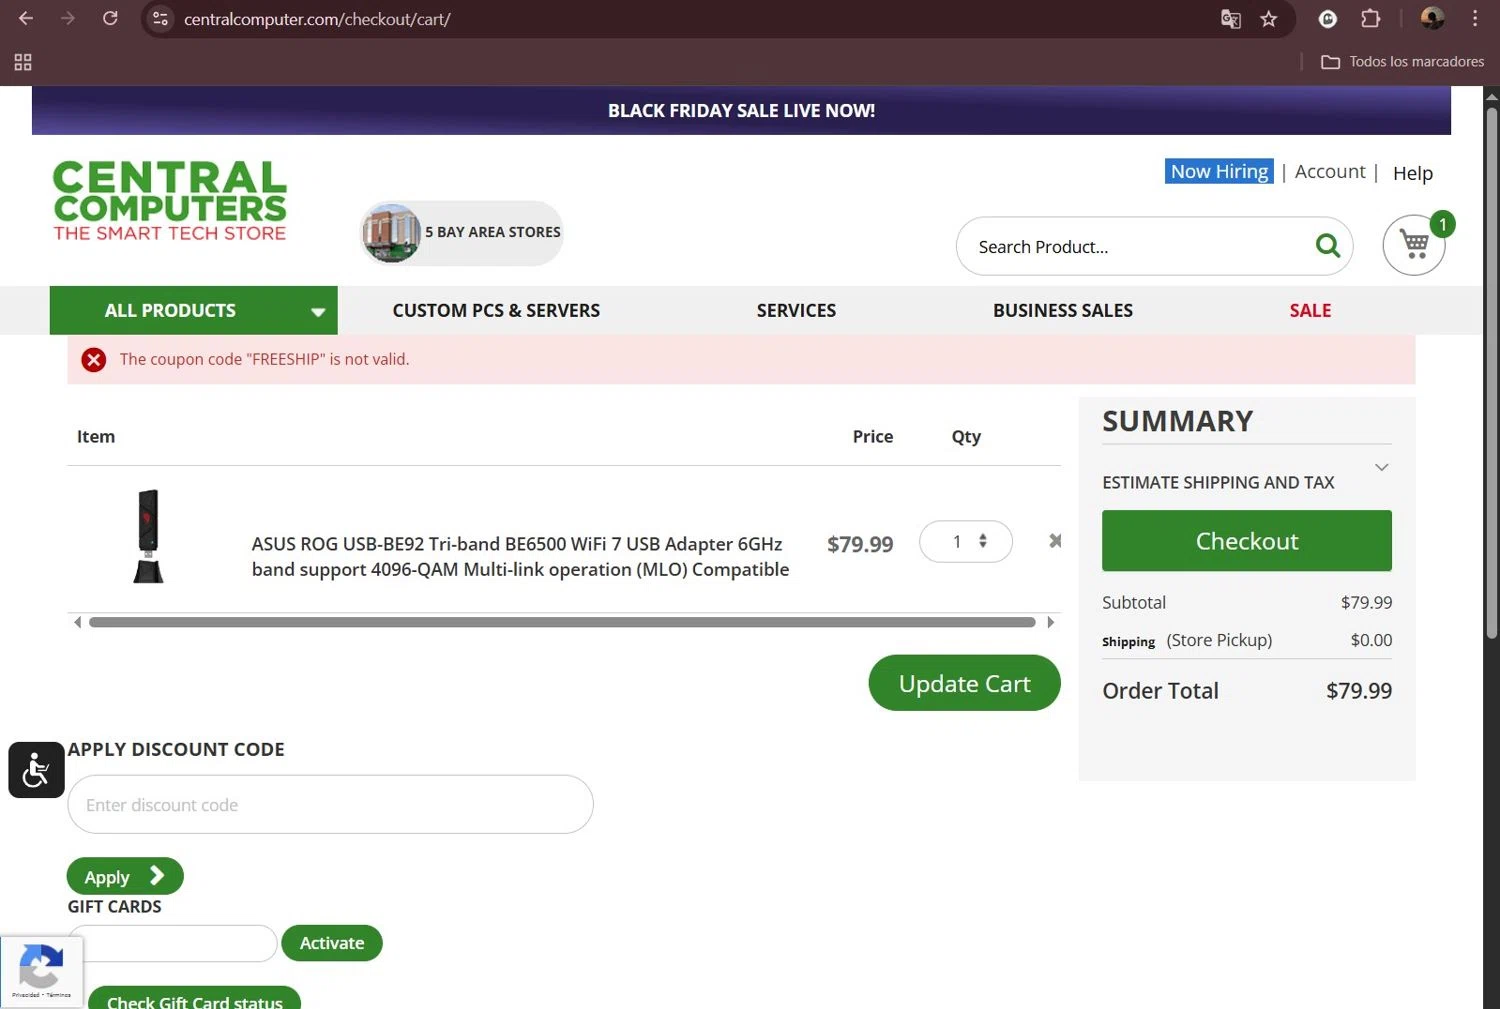1500x1009 pixels.
Task: Bookmark this page with star icon
Action: pyautogui.click(x=1269, y=19)
